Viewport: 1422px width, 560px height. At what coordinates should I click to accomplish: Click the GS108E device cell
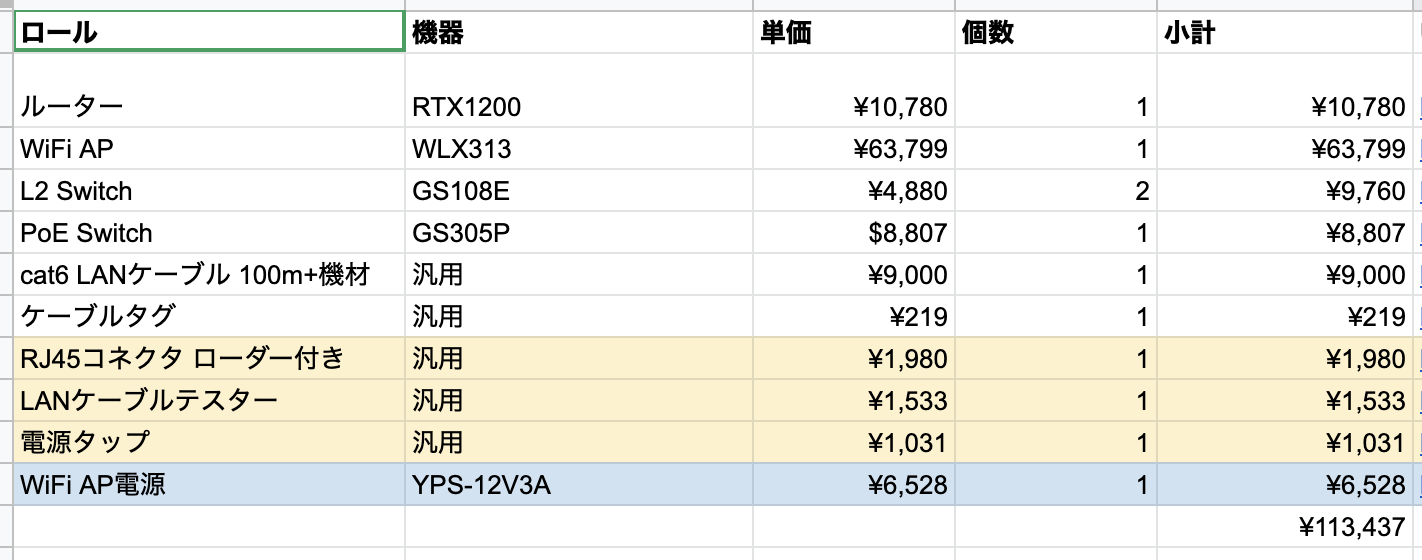[580, 191]
